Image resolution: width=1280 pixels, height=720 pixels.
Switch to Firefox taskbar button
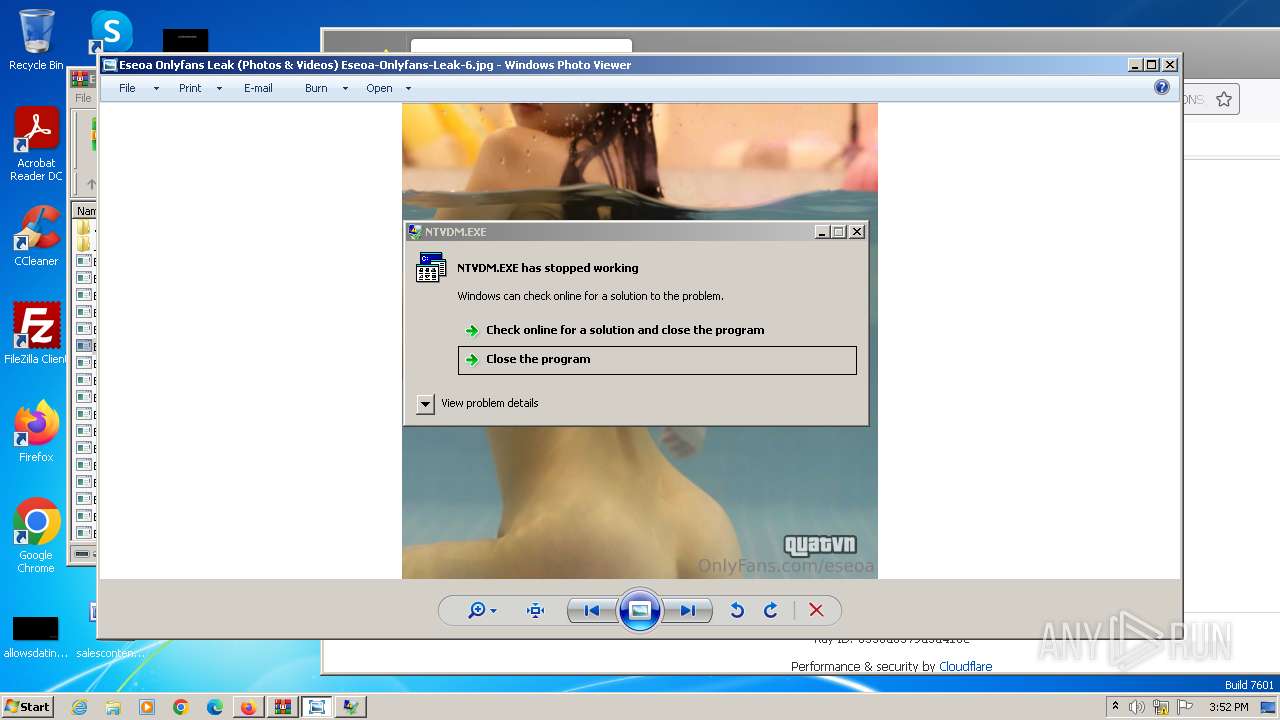coord(248,707)
